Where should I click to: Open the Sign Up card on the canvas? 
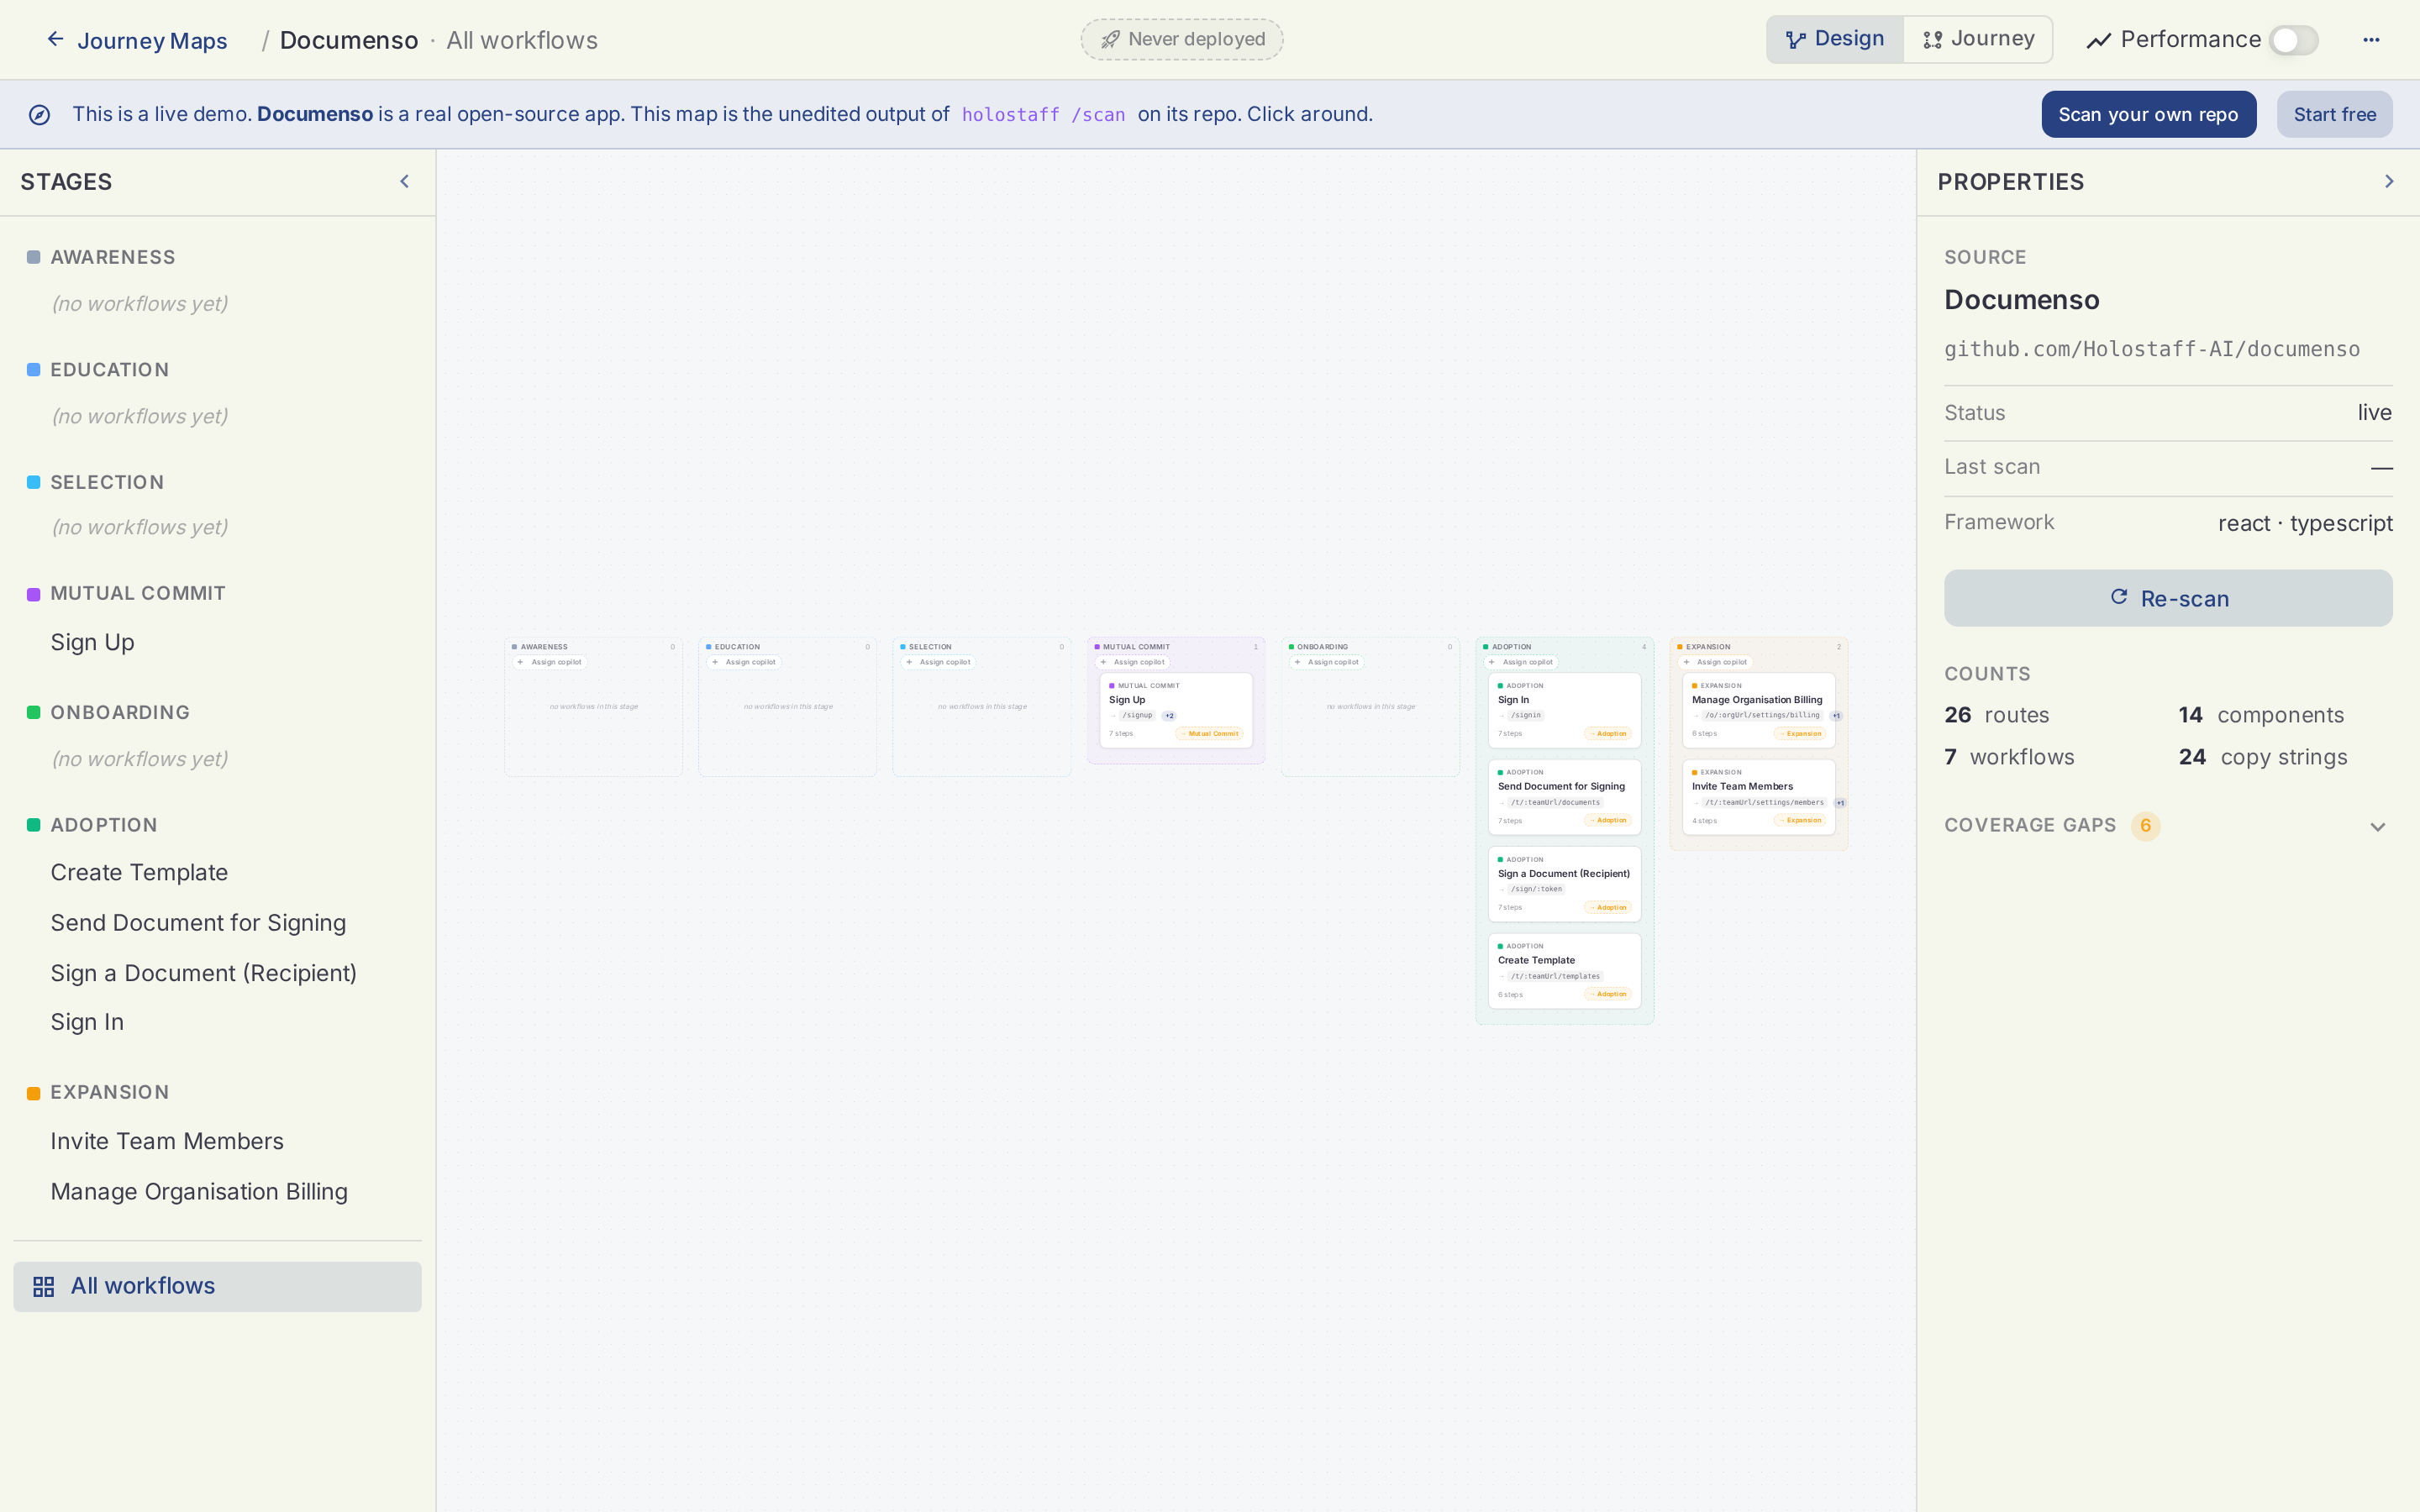point(1176,710)
